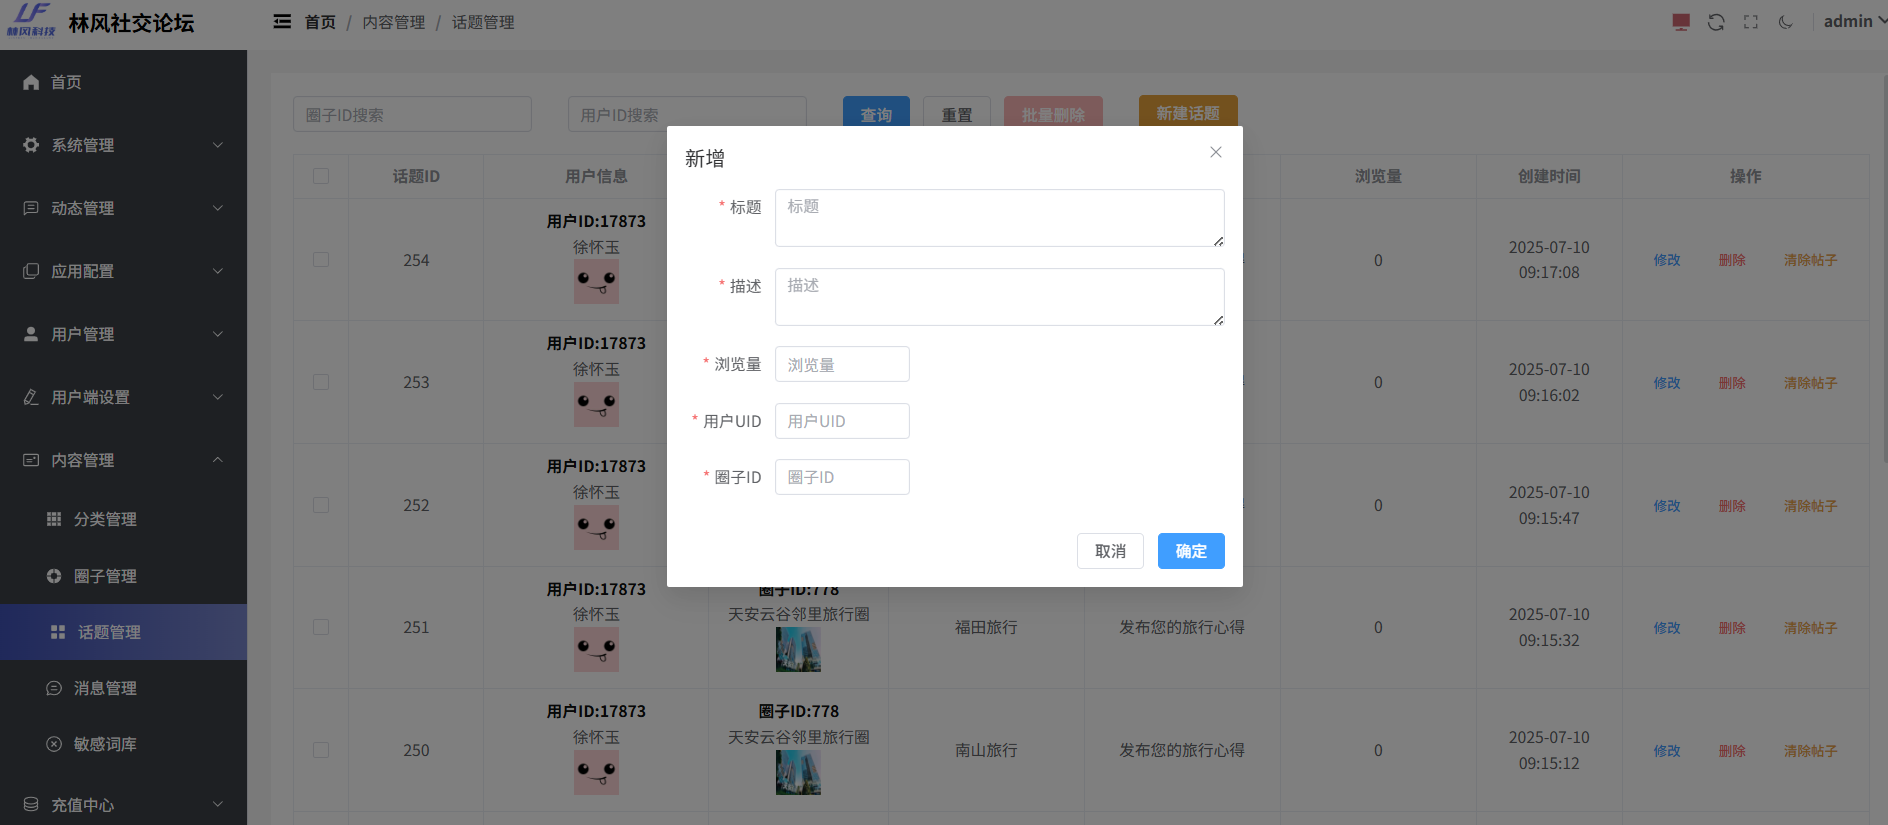Check the row 253 checkbox
Viewport: 1888px width, 825px height.
point(321,382)
